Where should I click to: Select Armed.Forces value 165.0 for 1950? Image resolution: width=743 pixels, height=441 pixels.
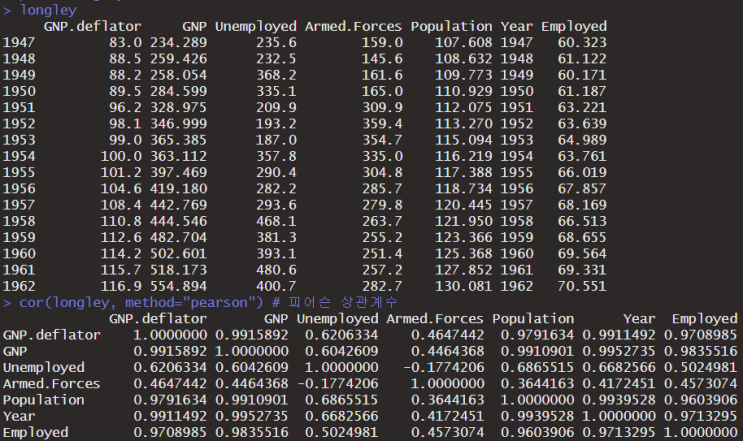click(382, 91)
